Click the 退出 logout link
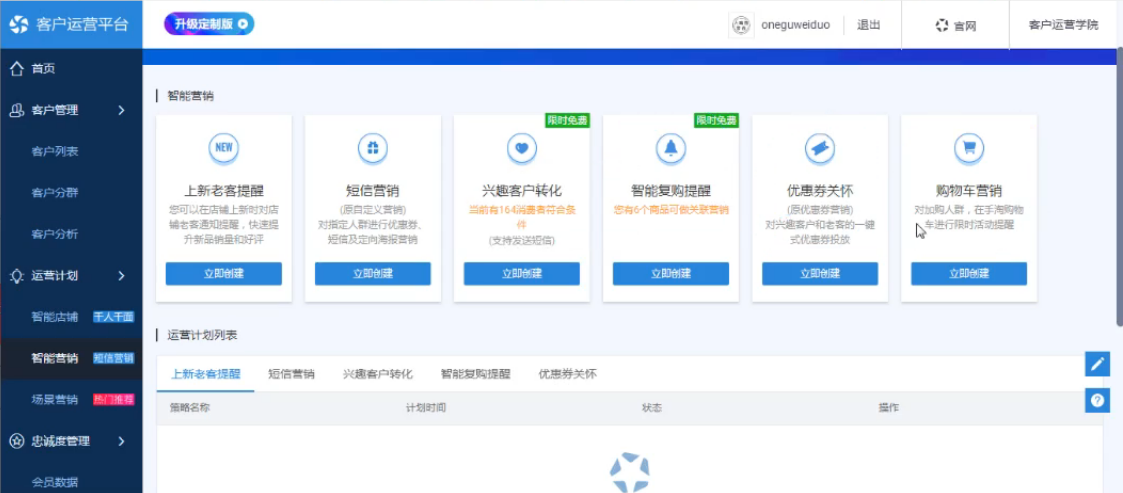Screen dimensions: 1123x493 tap(868, 25)
